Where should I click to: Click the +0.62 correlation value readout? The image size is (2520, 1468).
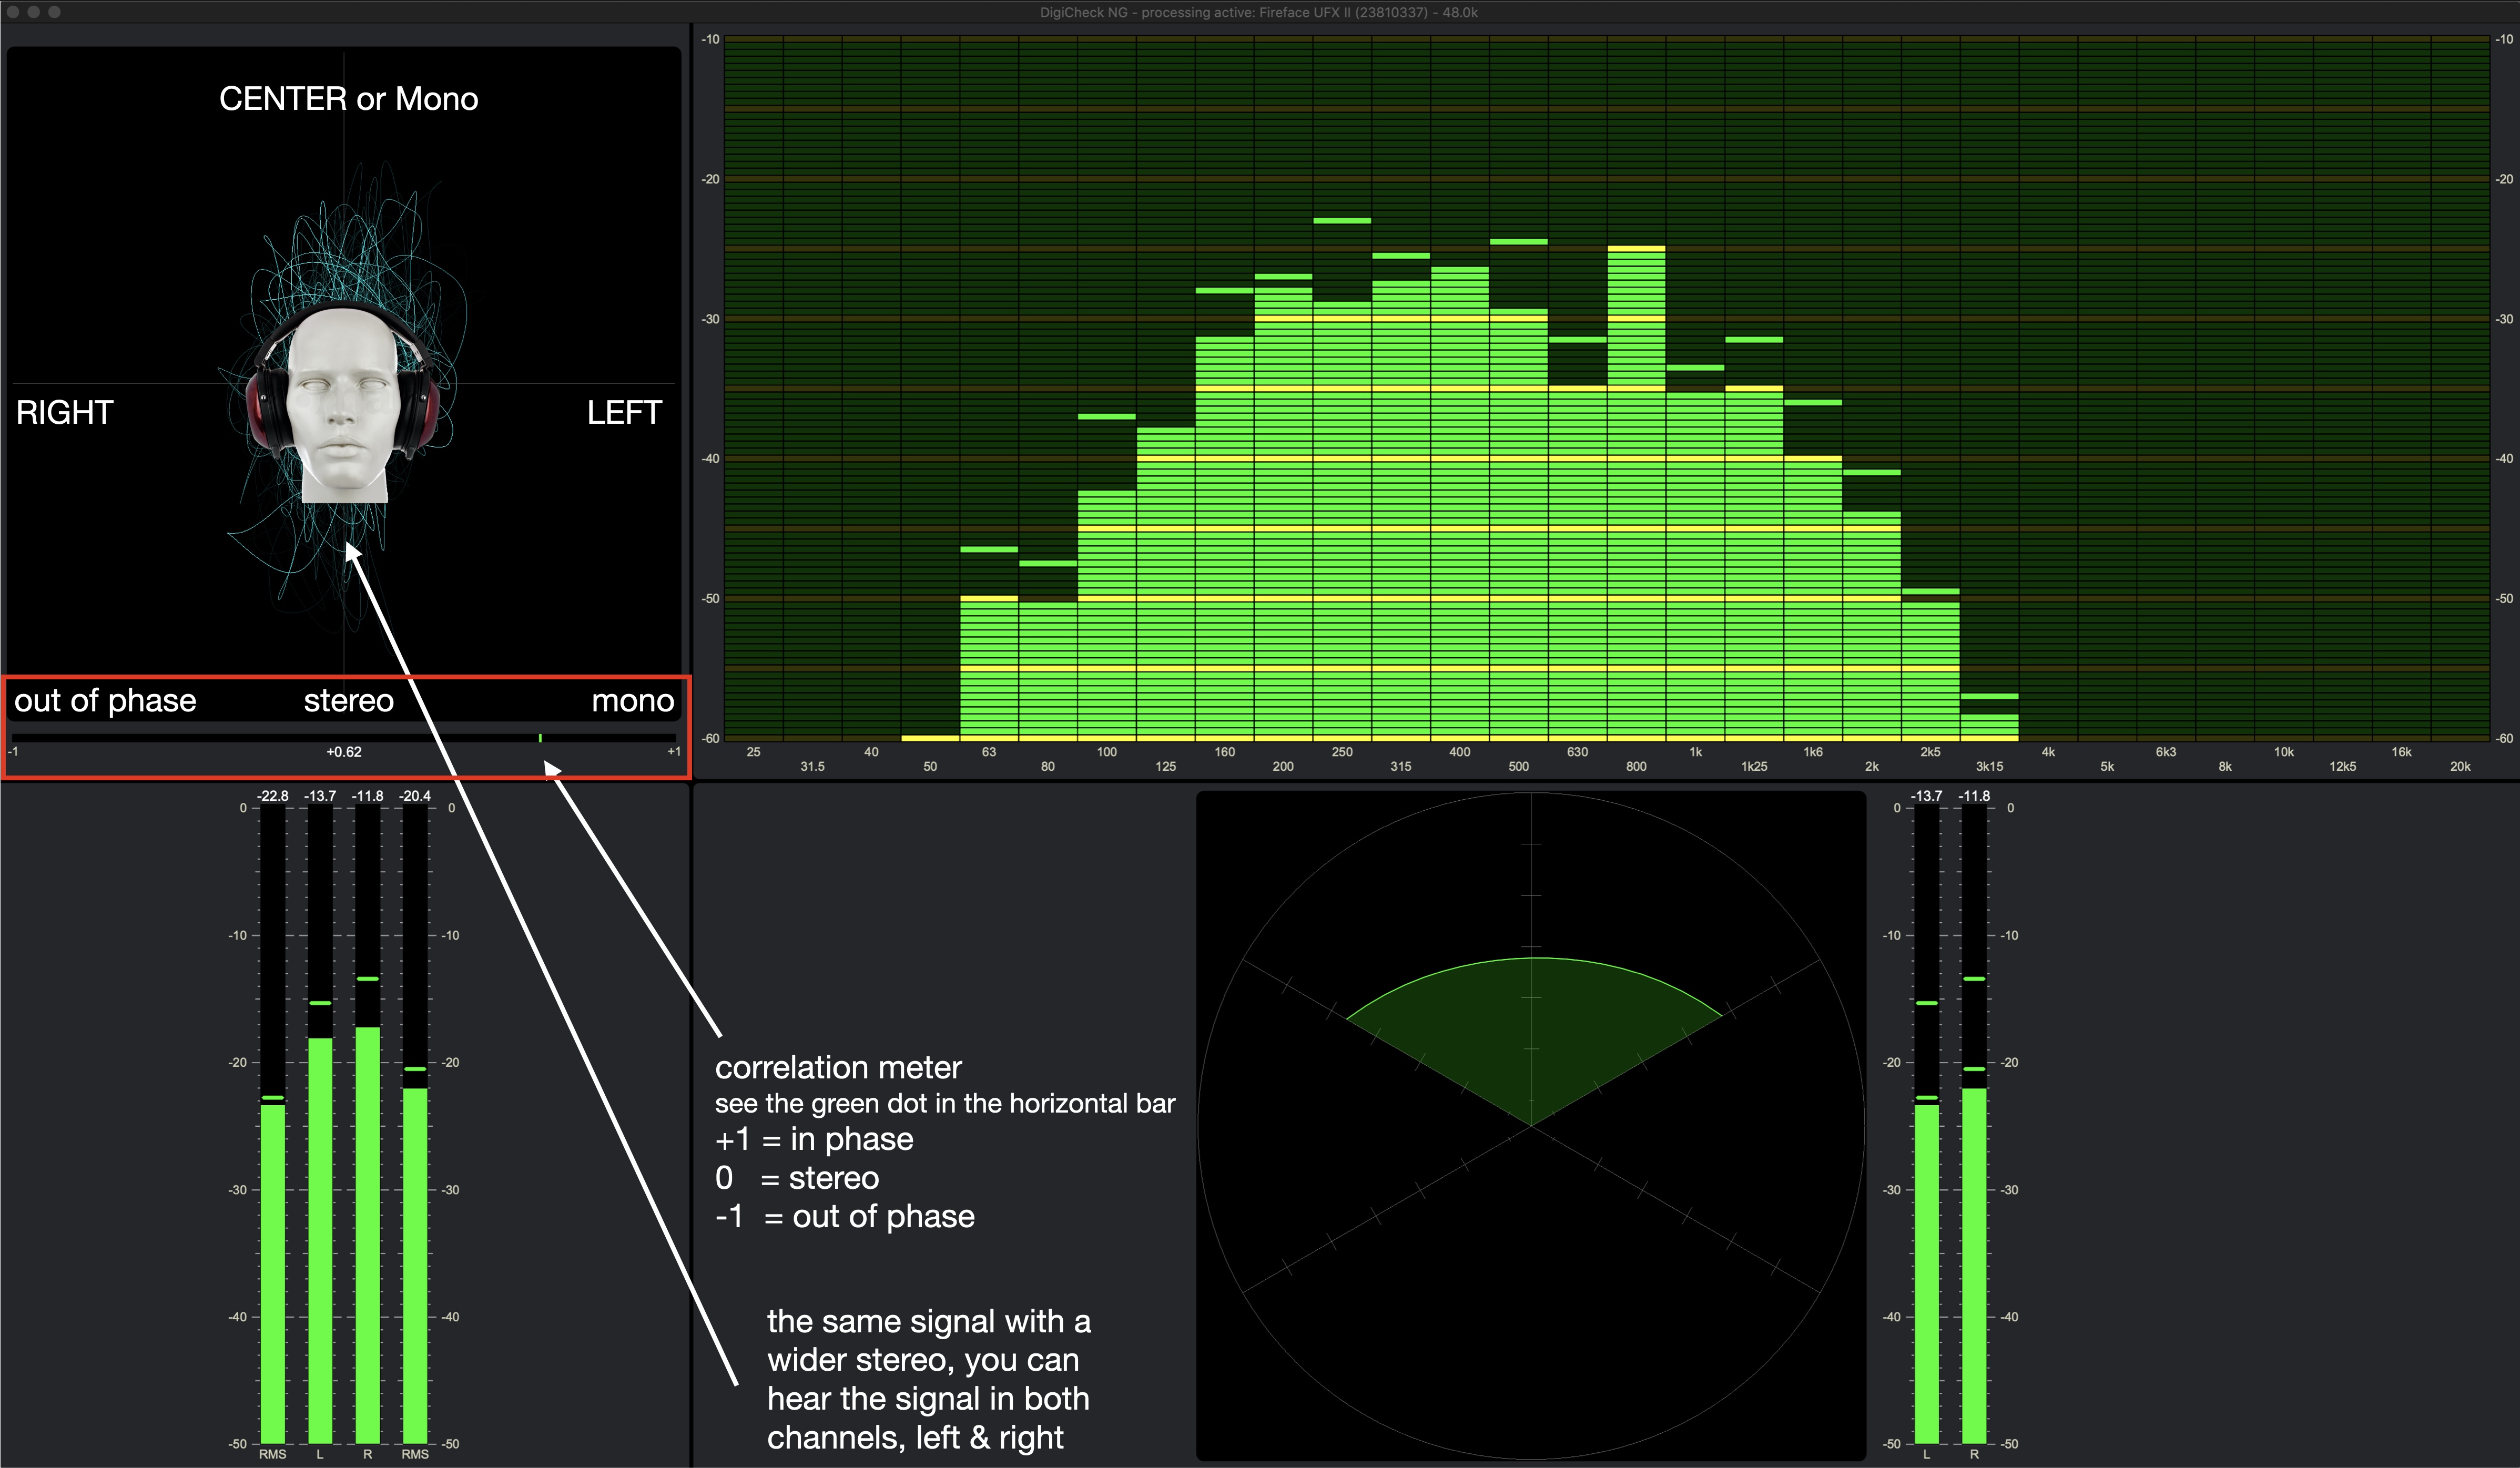[x=343, y=752]
